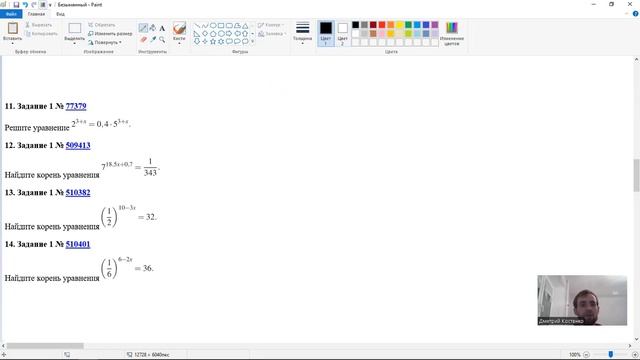The width and height of the screenshot is (640, 360).
Task: Click the Cut (Вырезать) button
Action: 38,25
